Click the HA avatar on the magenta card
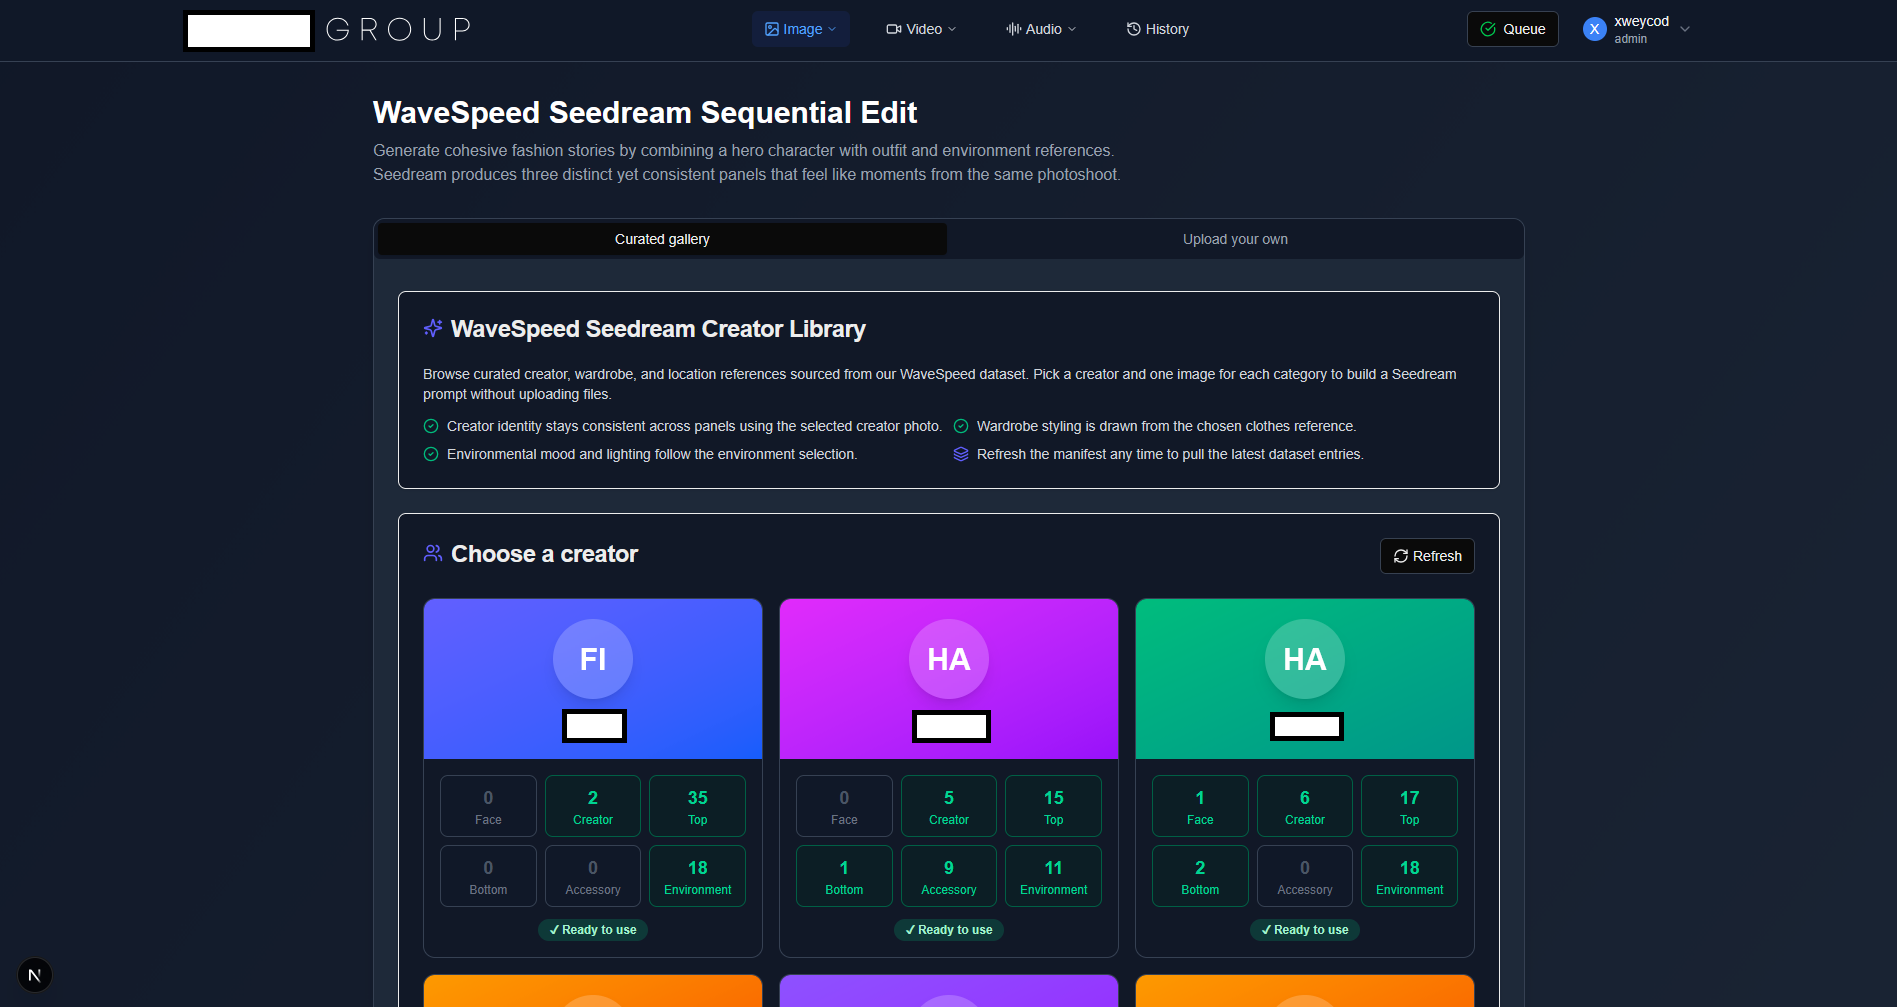Screen dimensions: 1897x1007 pyautogui.click(x=948, y=659)
